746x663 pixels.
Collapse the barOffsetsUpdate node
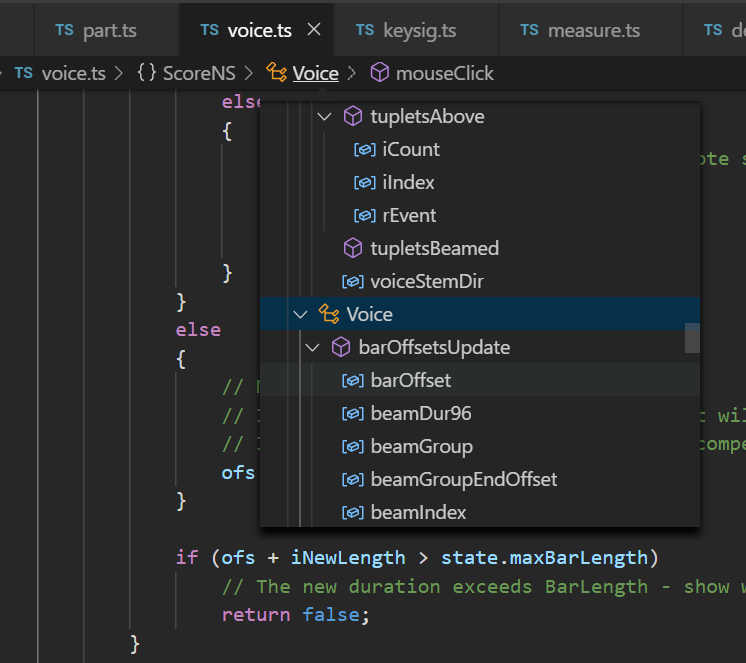pyautogui.click(x=313, y=348)
